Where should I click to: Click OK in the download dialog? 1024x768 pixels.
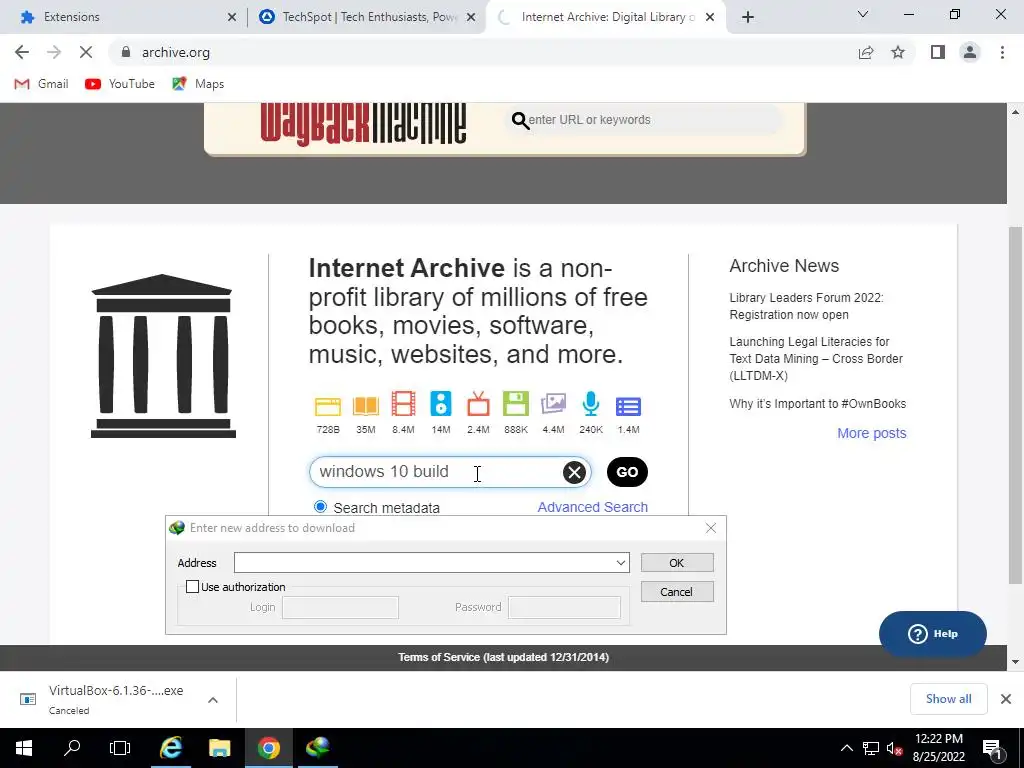tap(677, 563)
